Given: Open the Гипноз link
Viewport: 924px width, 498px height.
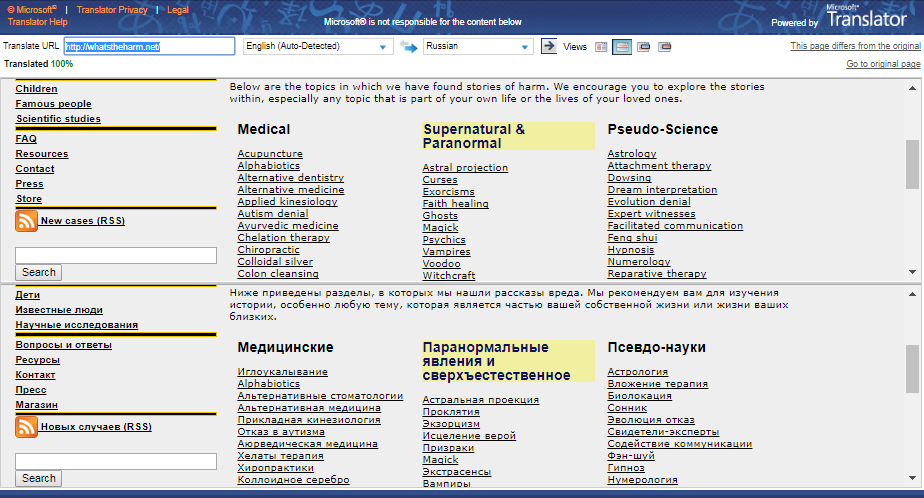Looking at the screenshot, I should pyautogui.click(x=626, y=468).
